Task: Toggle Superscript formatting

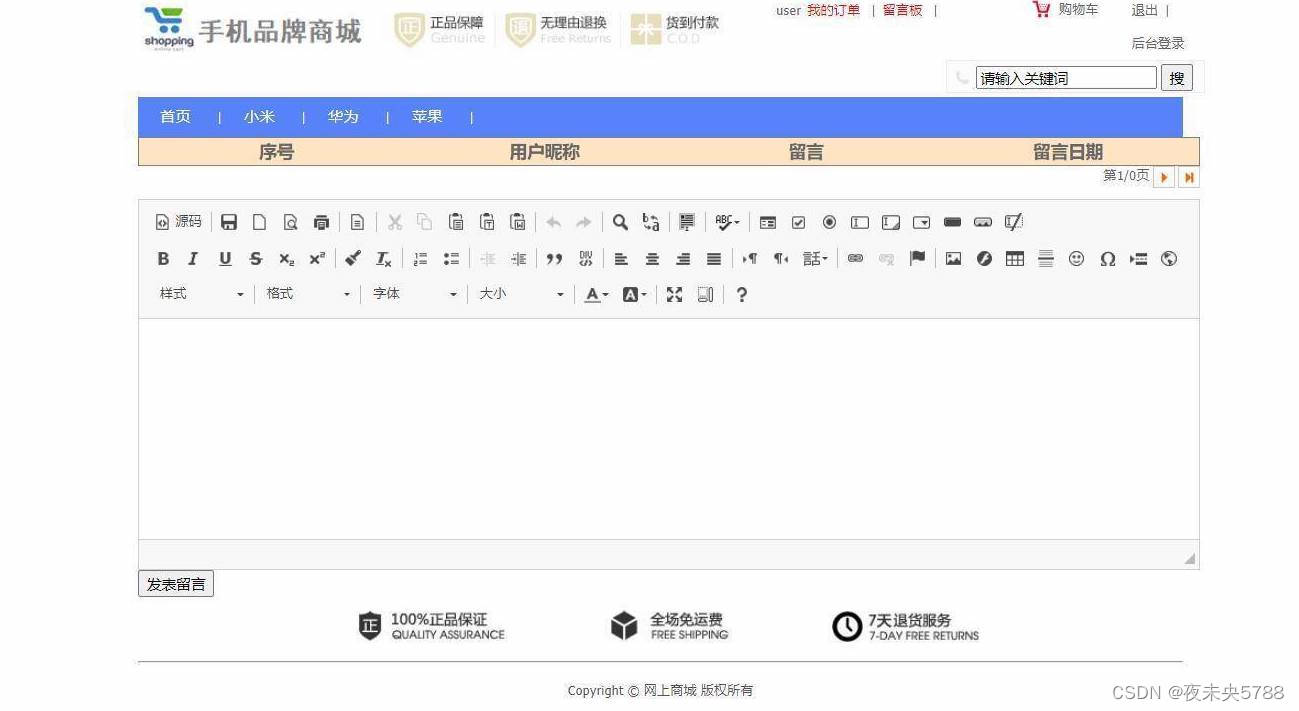Action: pos(317,259)
